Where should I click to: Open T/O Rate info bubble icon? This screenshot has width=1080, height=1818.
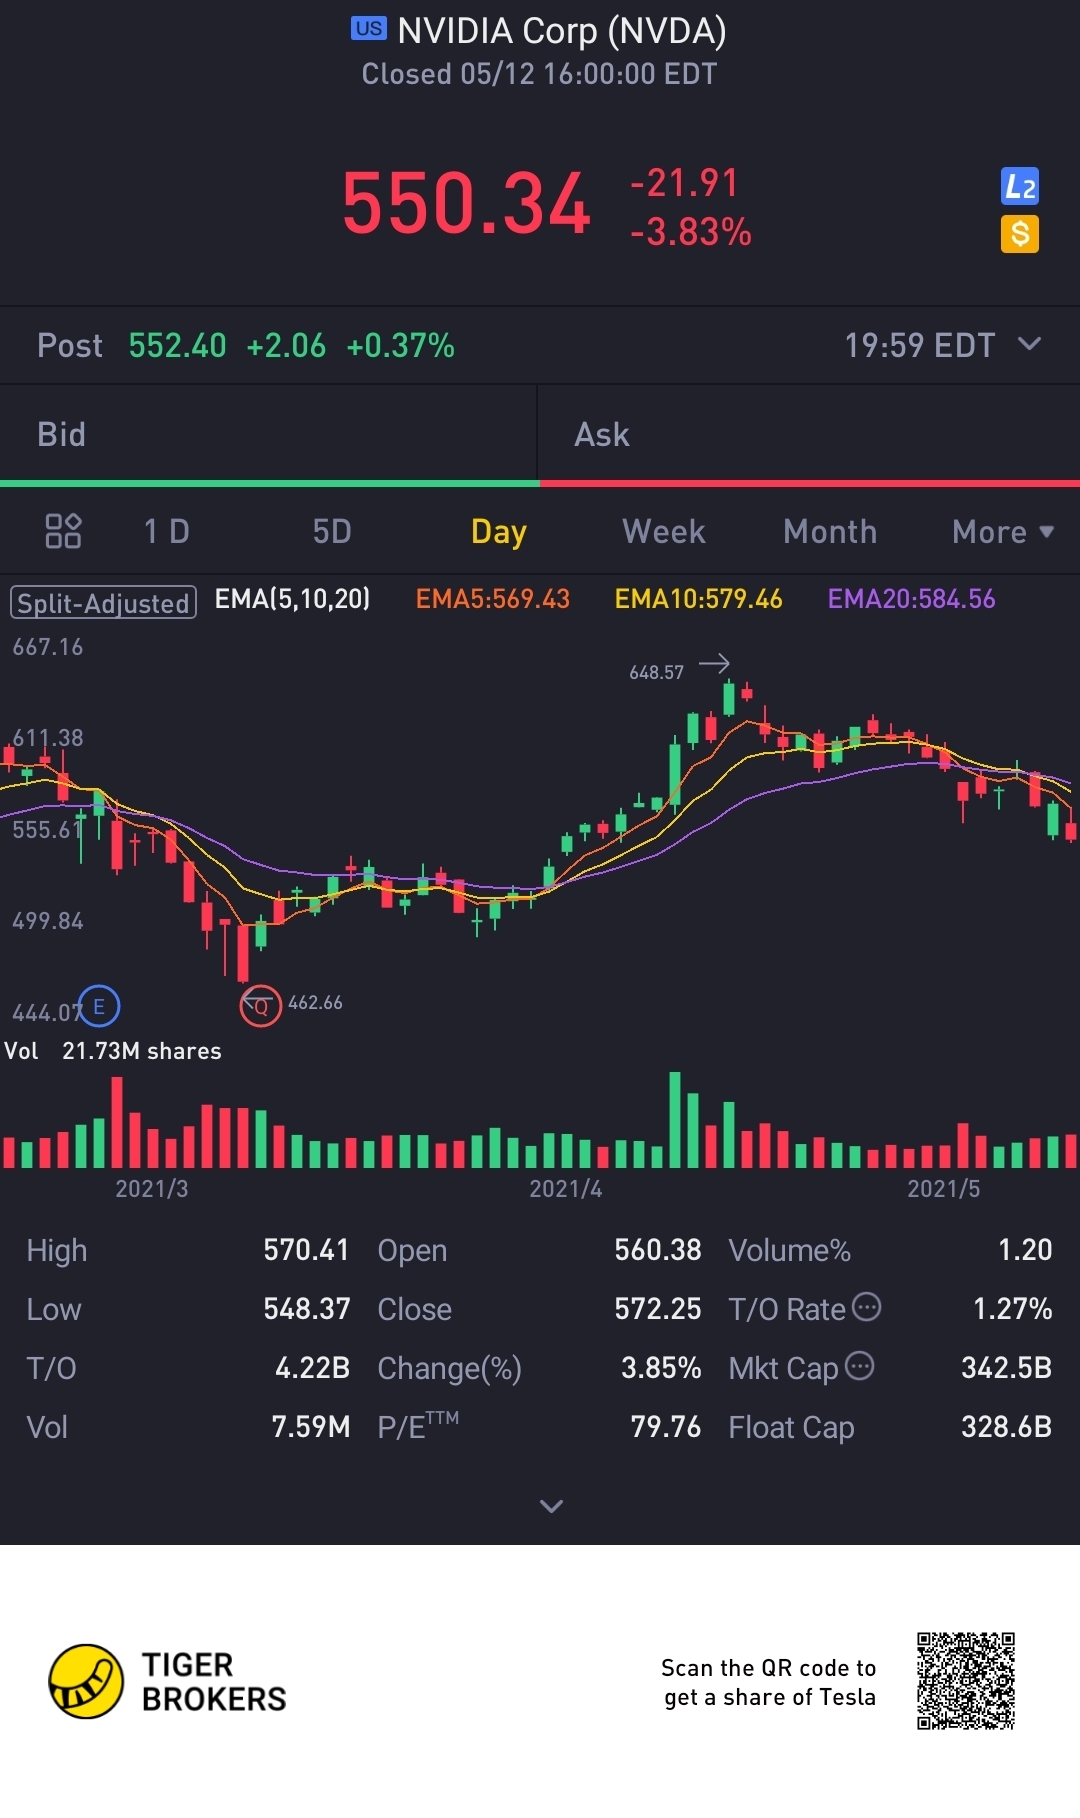click(x=866, y=1307)
